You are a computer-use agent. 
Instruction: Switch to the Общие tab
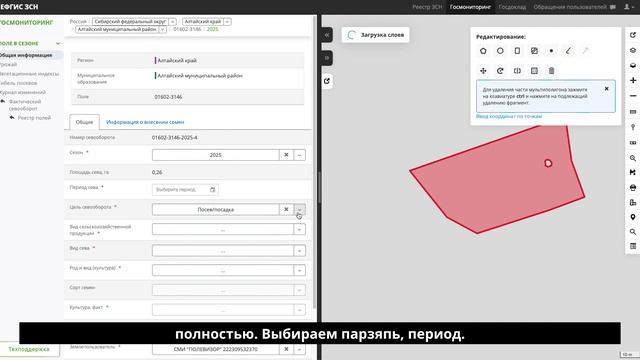(84, 122)
